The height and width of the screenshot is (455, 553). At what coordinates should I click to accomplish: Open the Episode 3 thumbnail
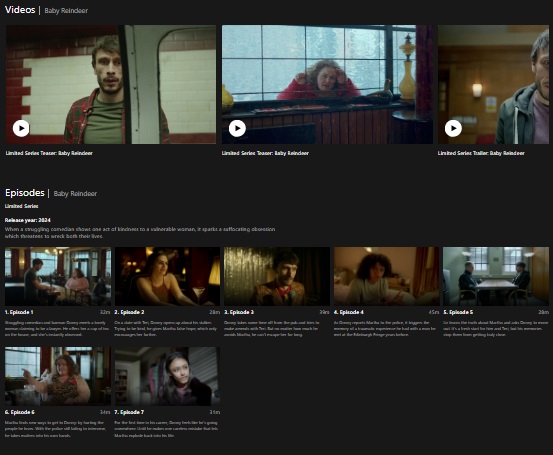pyautogui.click(x=277, y=276)
